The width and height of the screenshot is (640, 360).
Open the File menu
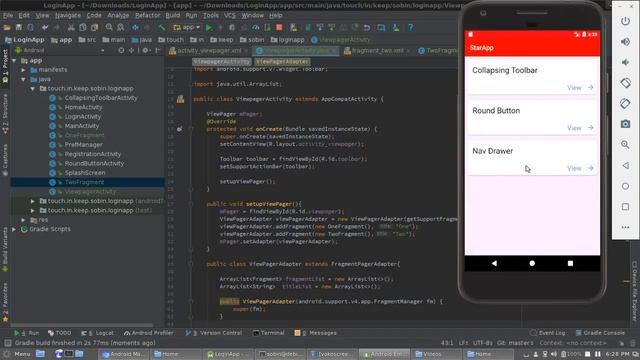(x=8, y=16)
